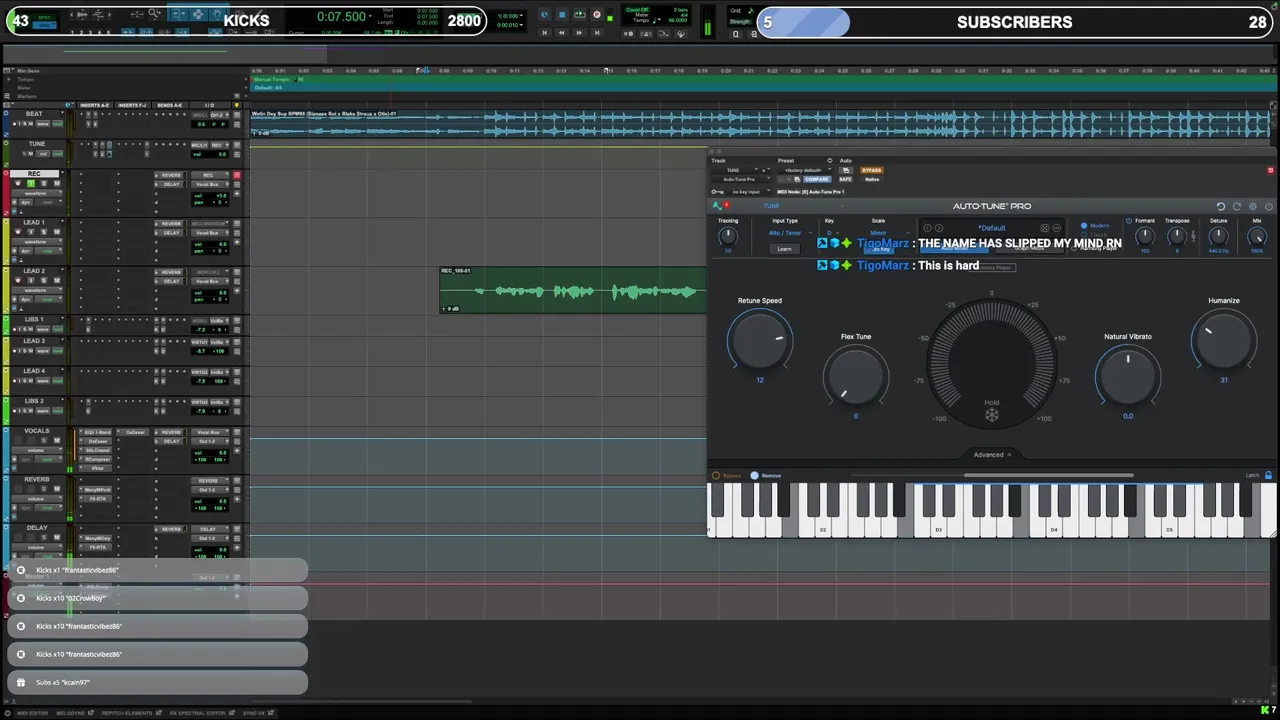
Task: Click the Hold freeze snowflake icon
Action: 991,415
